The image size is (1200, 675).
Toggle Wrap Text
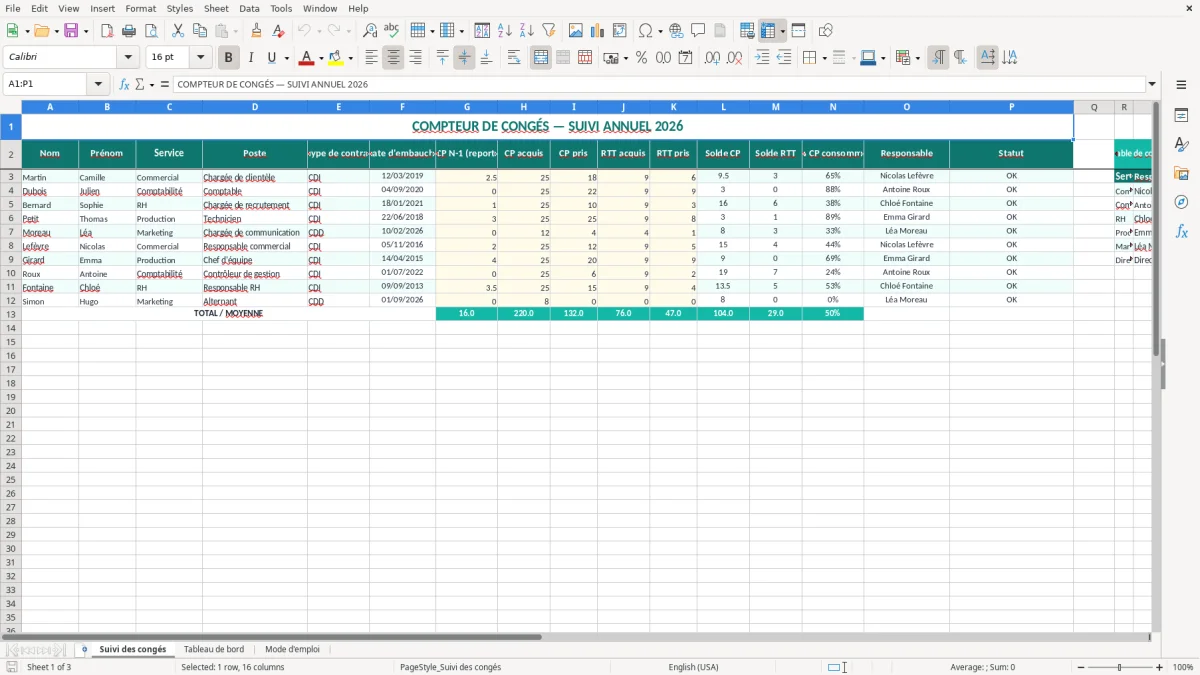point(514,58)
